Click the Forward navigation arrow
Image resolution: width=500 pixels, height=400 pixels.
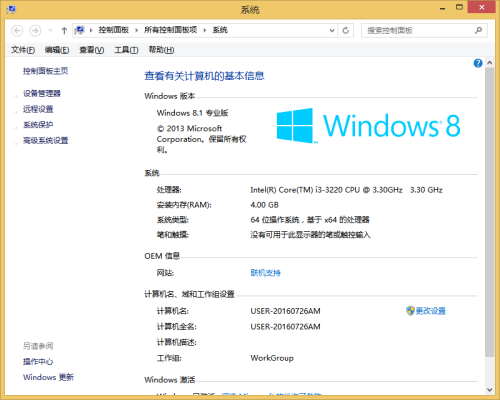[35, 31]
